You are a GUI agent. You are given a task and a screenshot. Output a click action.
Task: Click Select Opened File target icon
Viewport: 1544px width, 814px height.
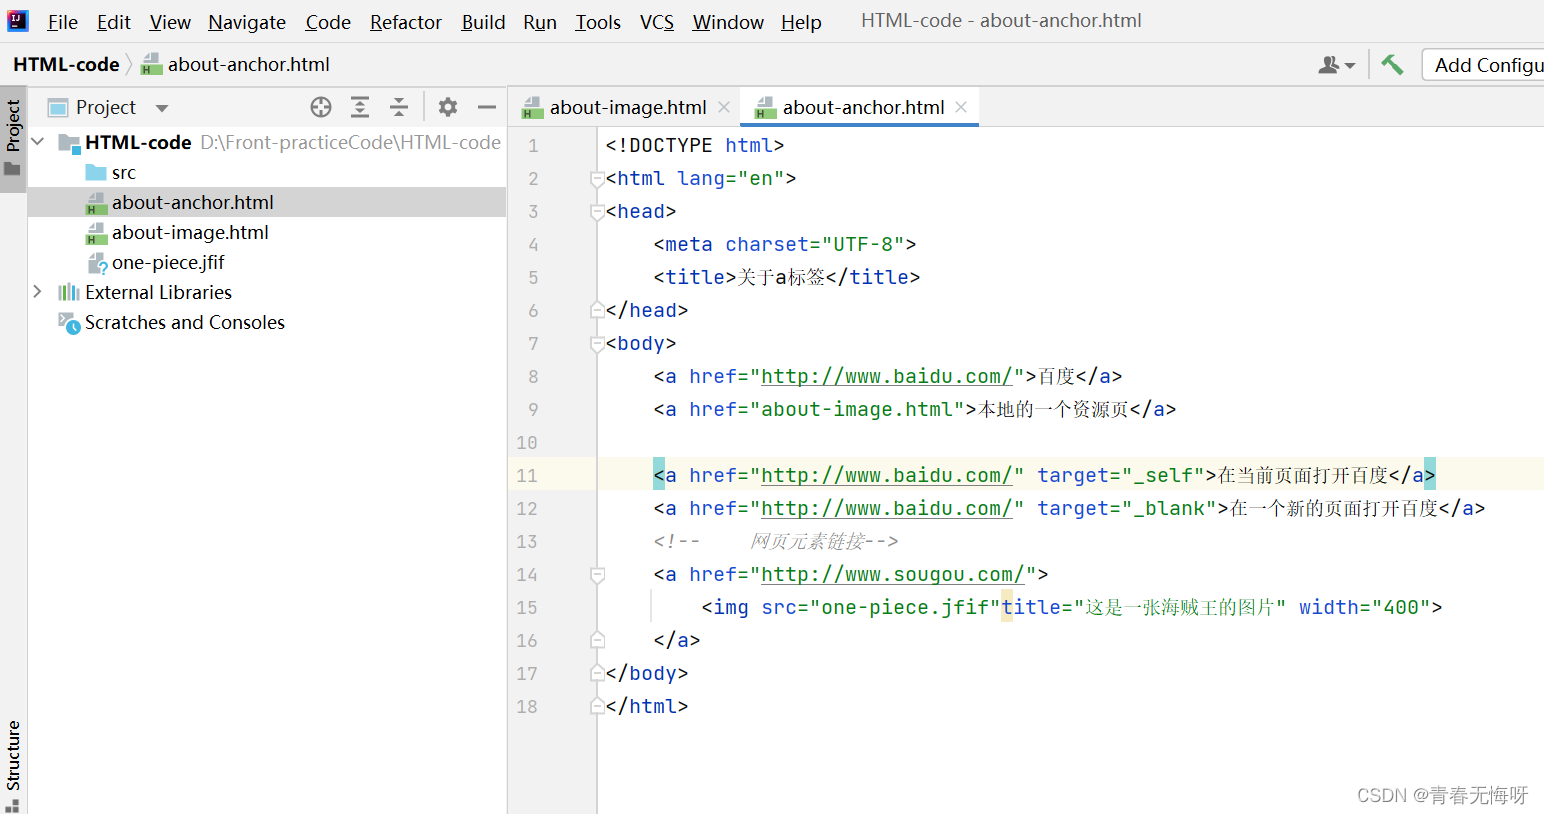321,107
